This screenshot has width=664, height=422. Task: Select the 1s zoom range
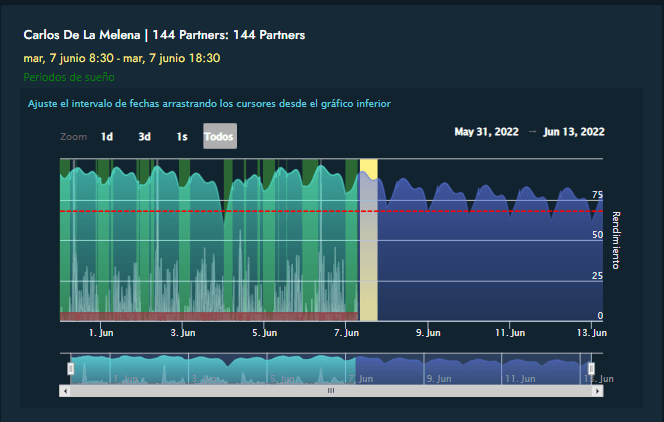(182, 136)
